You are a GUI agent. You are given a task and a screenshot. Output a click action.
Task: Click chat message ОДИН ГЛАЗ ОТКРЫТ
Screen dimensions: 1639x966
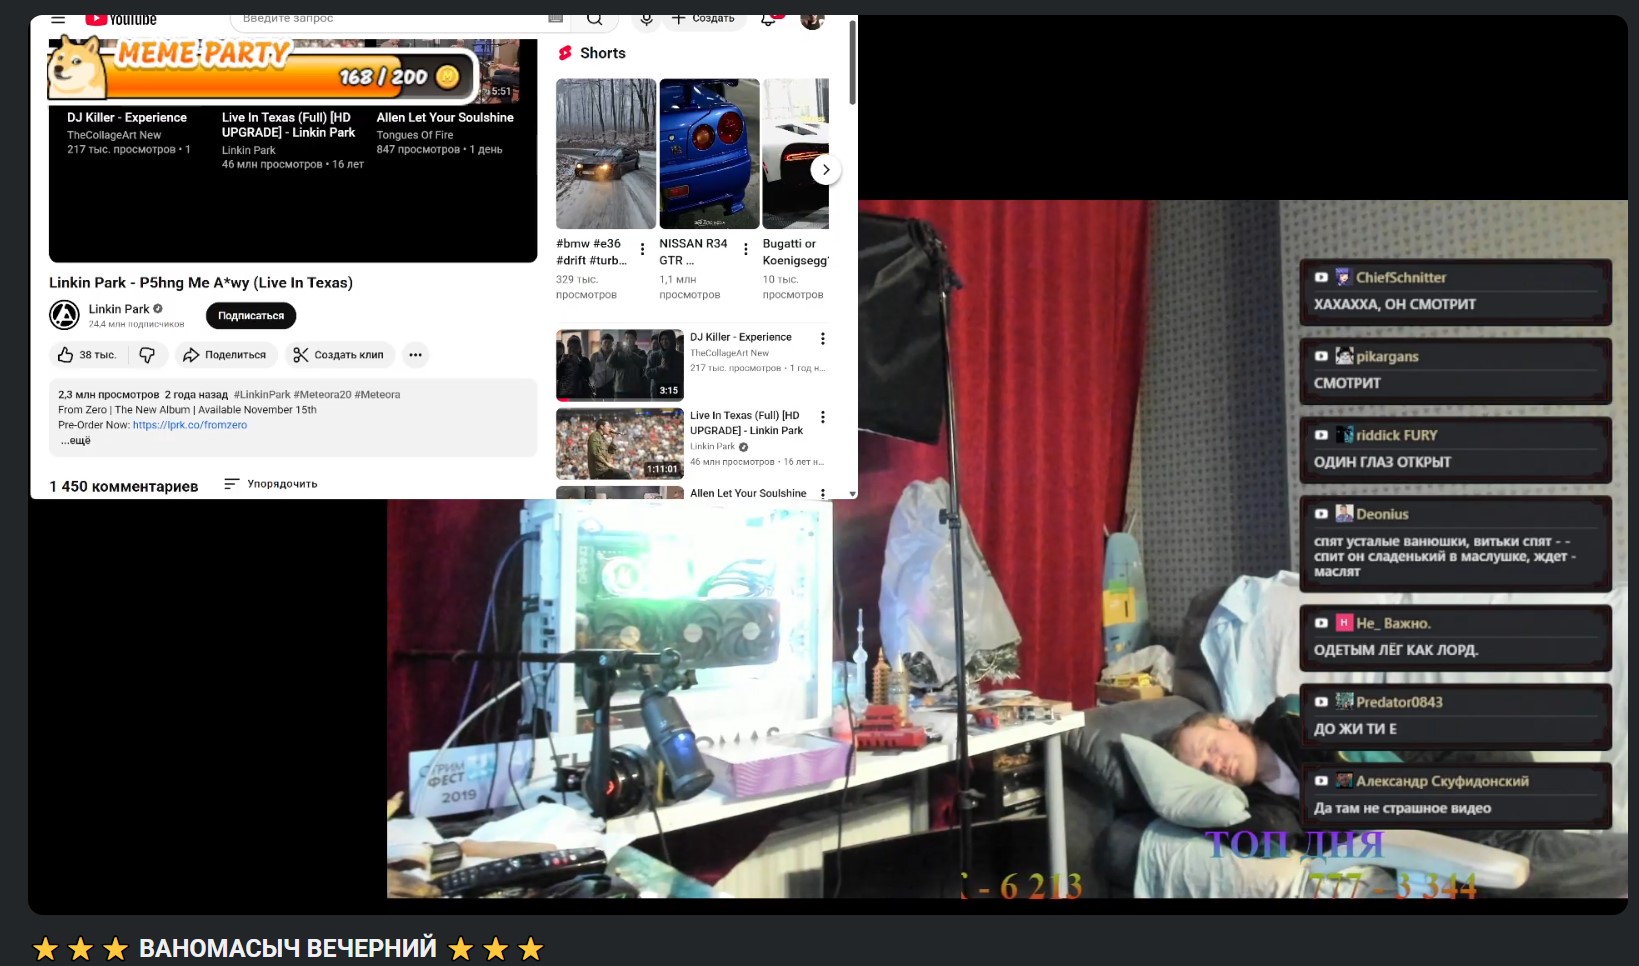1382,462
